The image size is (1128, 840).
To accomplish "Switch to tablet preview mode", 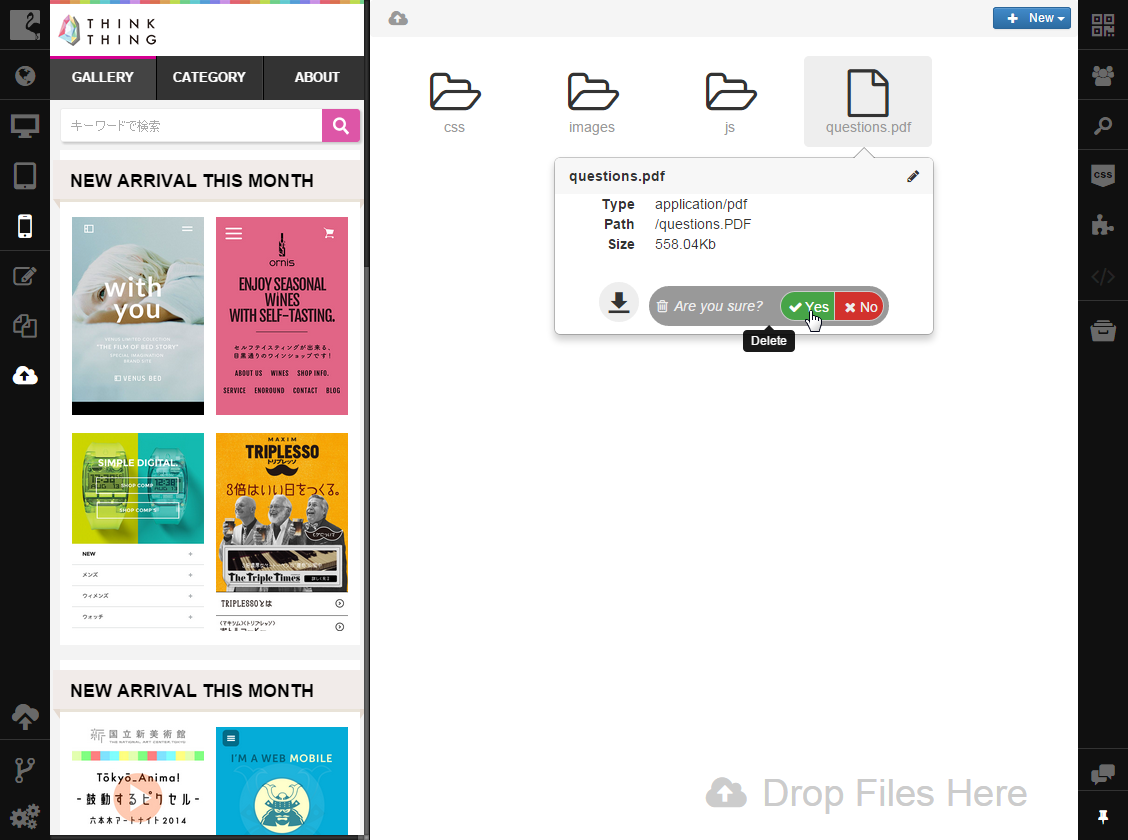I will coord(25,175).
